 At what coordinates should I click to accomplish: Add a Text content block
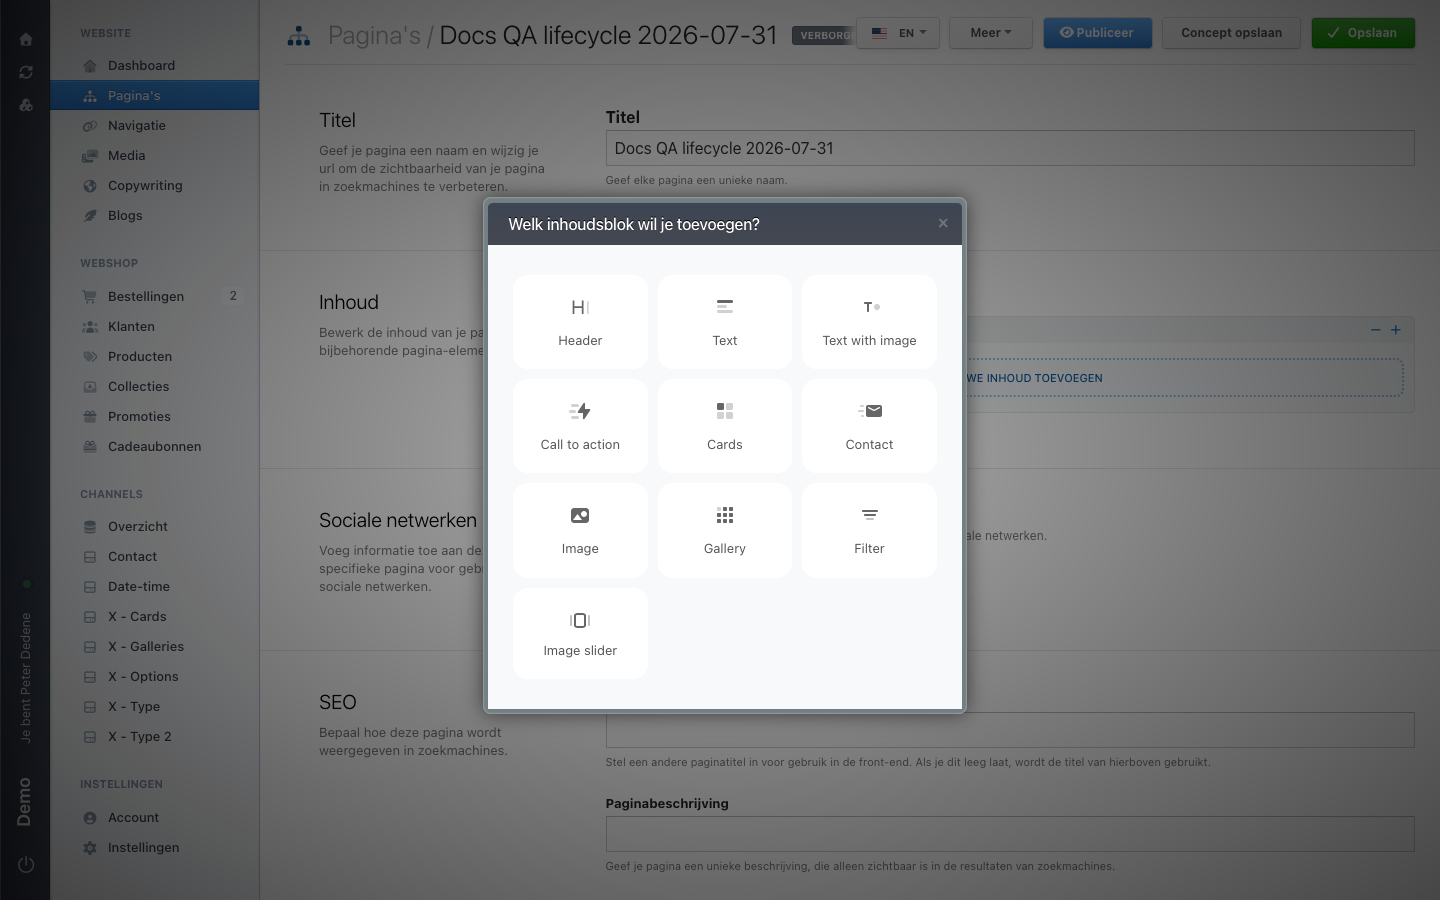pos(725,322)
